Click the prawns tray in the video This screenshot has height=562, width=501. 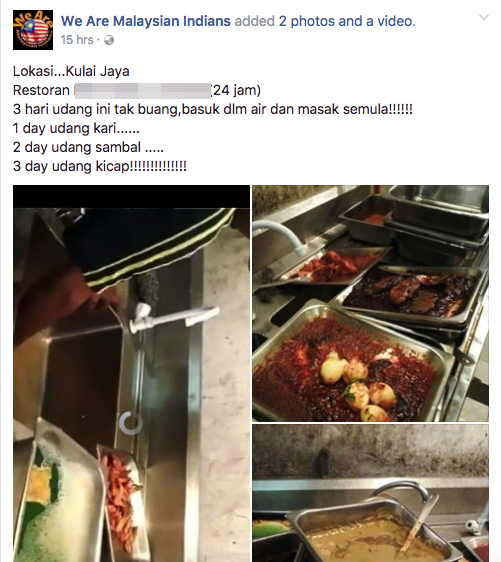click(x=122, y=499)
